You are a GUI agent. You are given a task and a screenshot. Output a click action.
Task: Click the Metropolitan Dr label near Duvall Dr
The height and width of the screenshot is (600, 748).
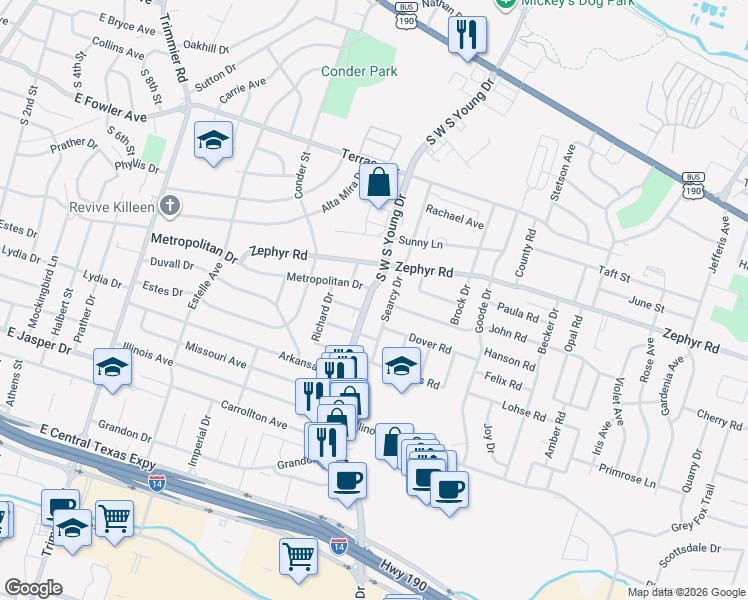pyautogui.click(x=194, y=248)
